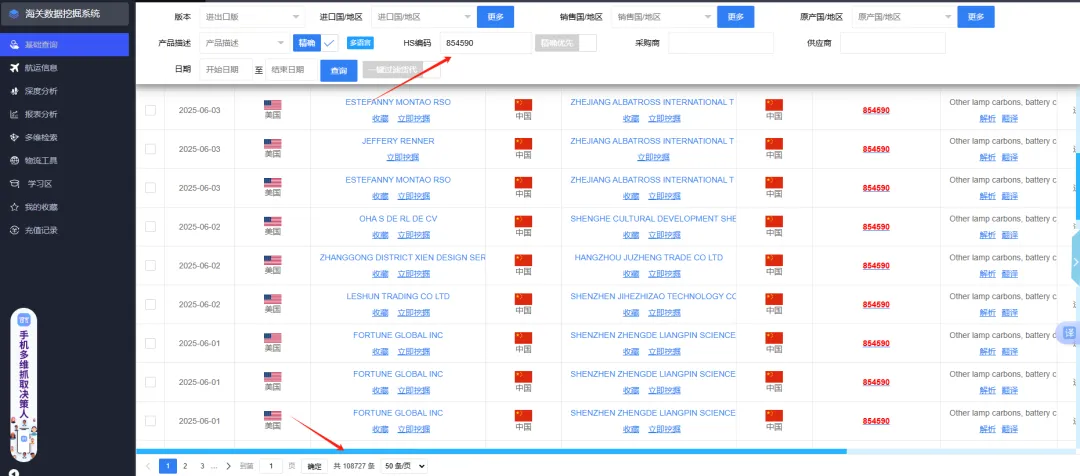Click the blue horizontal table scrollbar
1080x476 pixels.
click(x=491, y=451)
